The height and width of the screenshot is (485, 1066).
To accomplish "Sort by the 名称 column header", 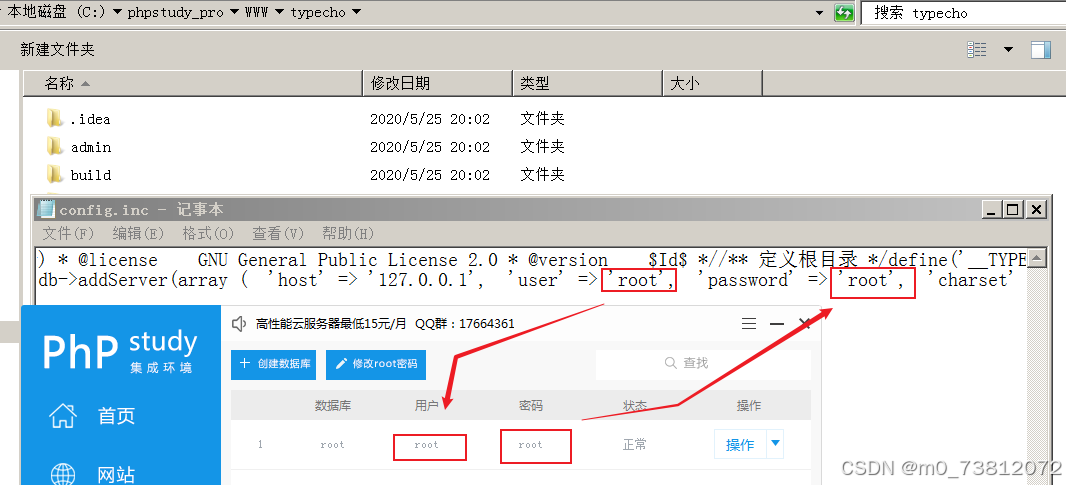I will point(193,83).
